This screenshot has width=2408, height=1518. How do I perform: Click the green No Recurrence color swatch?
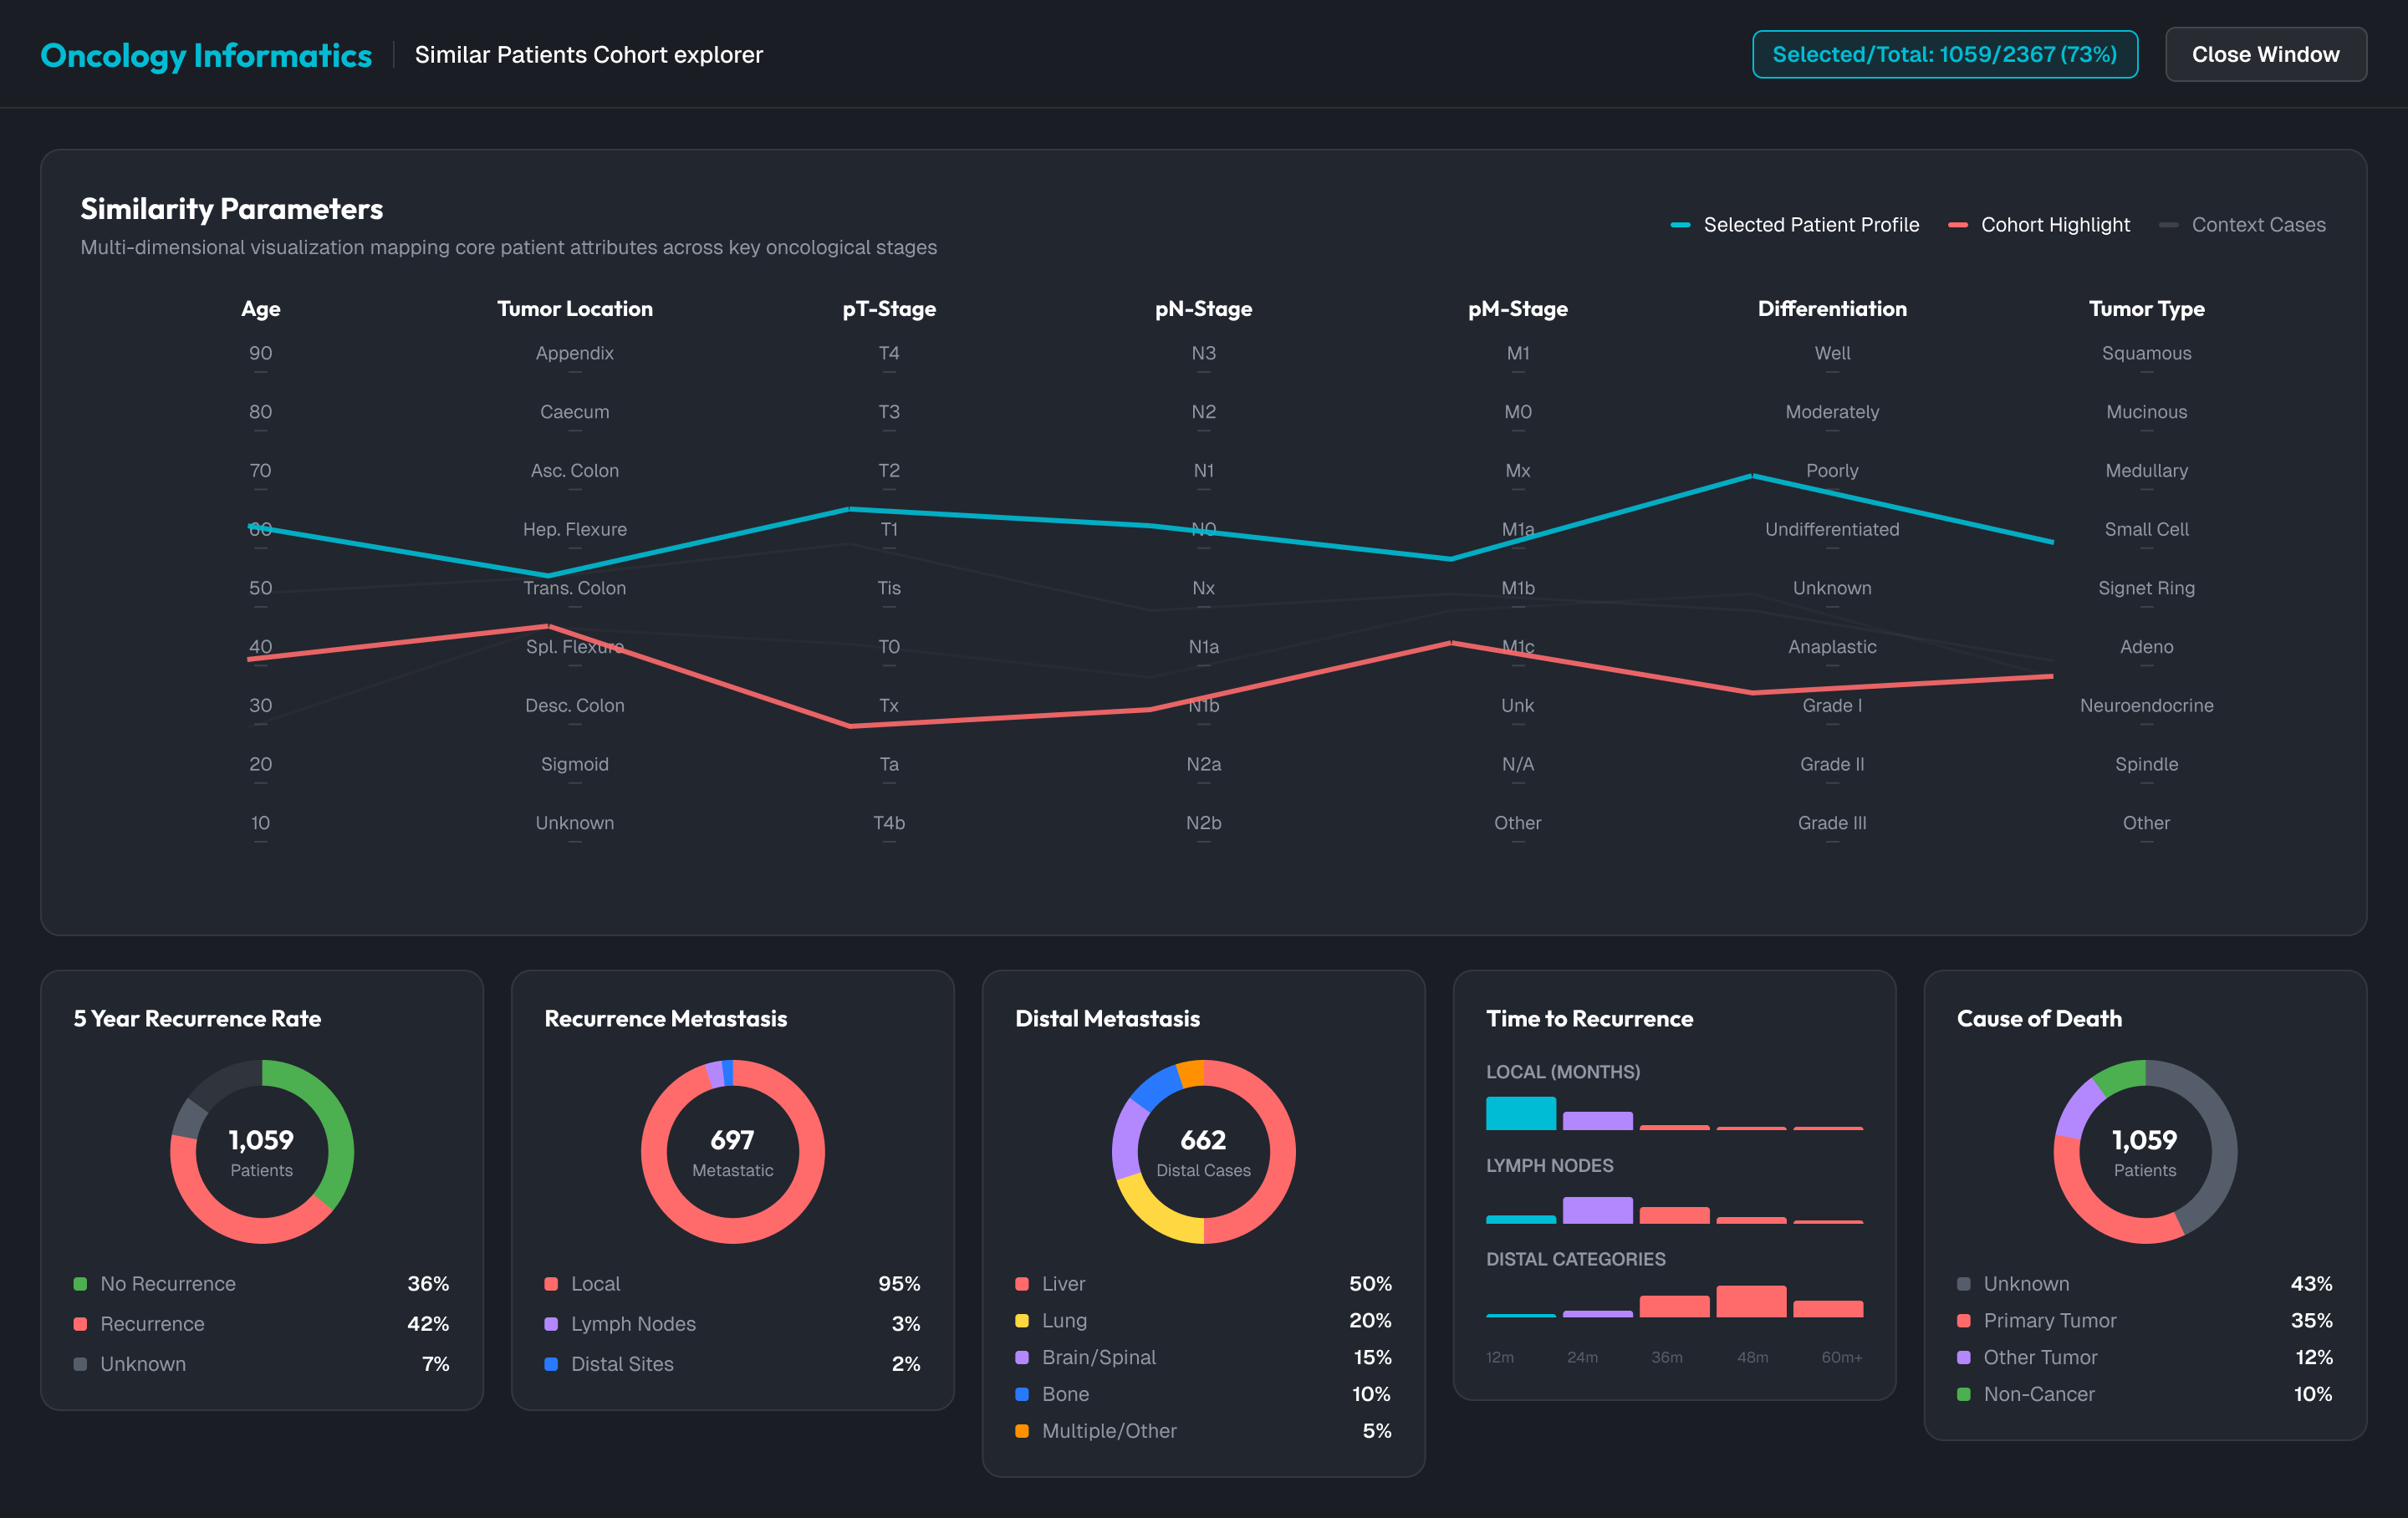click(x=80, y=1284)
